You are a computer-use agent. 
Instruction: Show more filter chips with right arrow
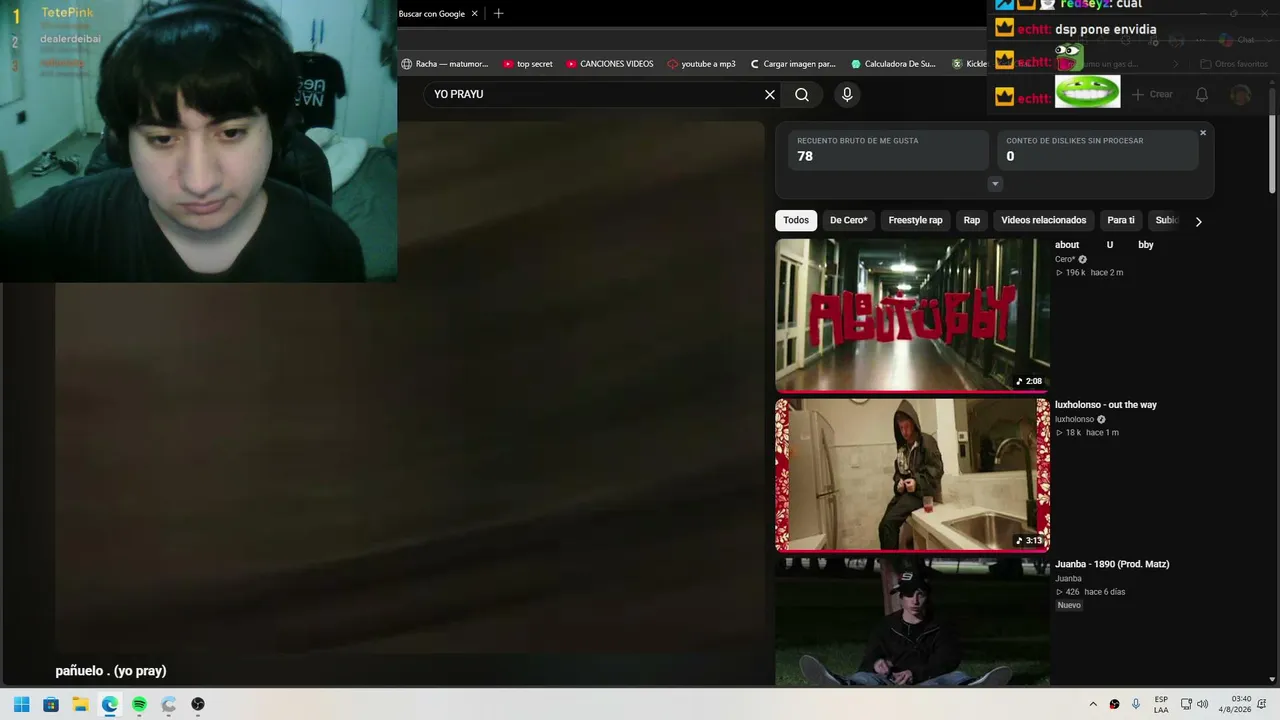1198,222
